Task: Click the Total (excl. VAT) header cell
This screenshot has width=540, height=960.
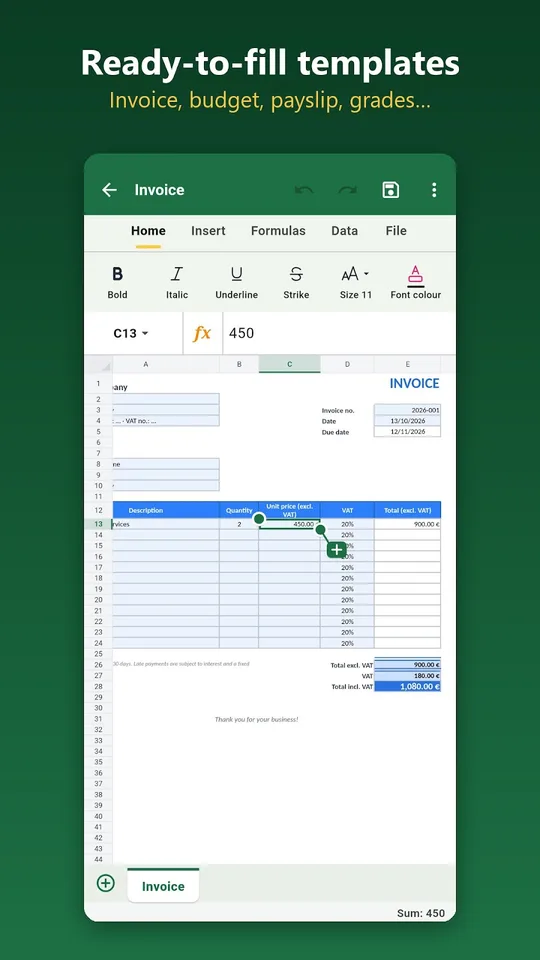Action: tap(408, 510)
